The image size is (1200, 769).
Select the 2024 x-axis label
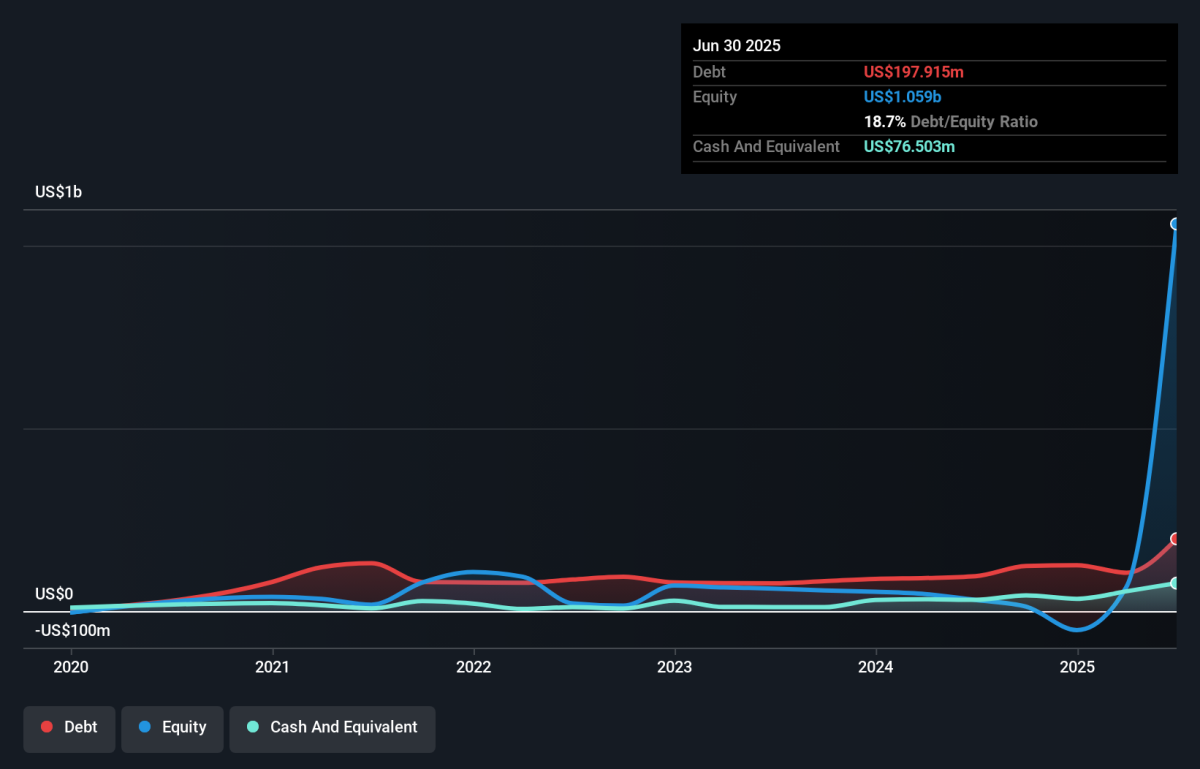tap(876, 666)
